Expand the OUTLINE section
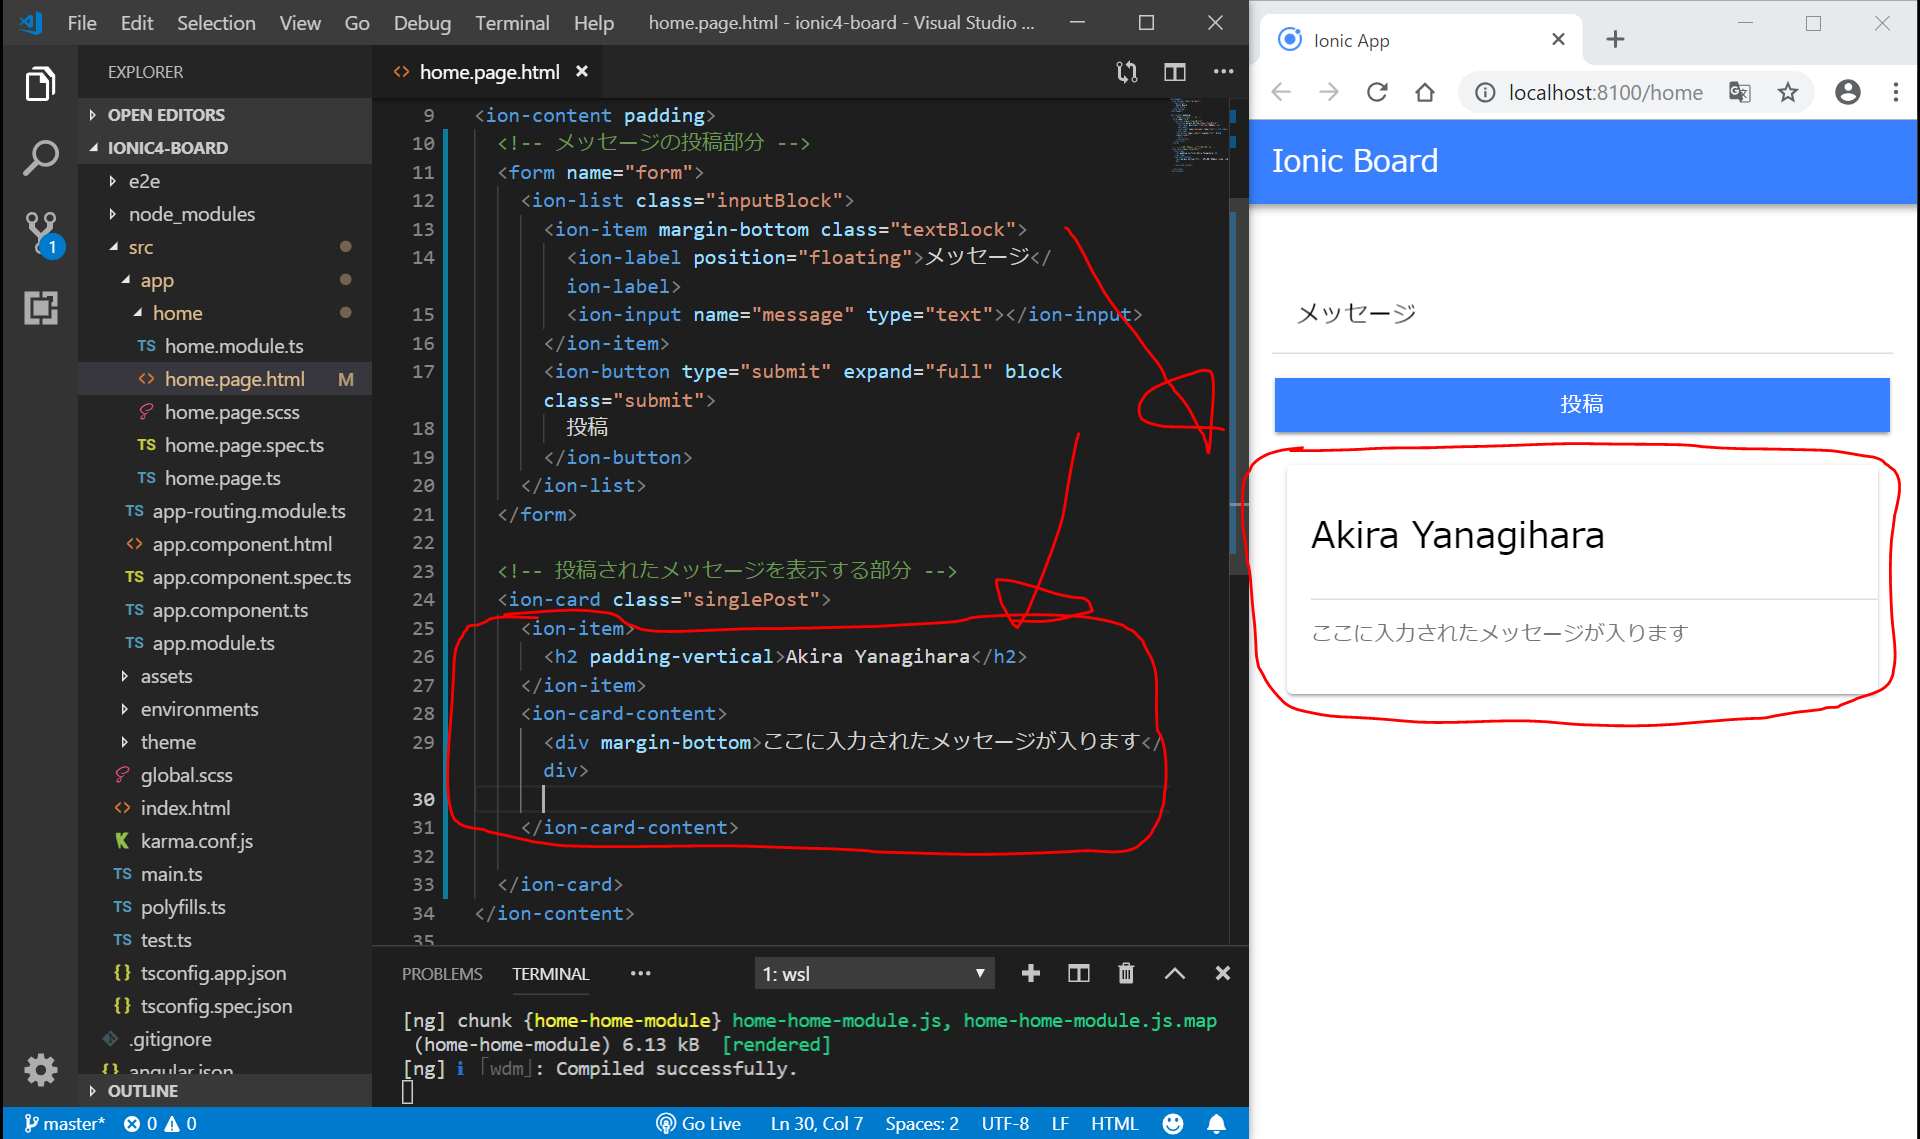 (142, 1091)
